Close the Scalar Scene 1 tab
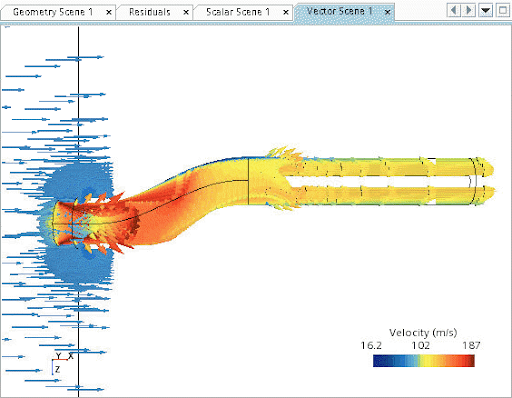The image size is (512, 398). [x=286, y=13]
